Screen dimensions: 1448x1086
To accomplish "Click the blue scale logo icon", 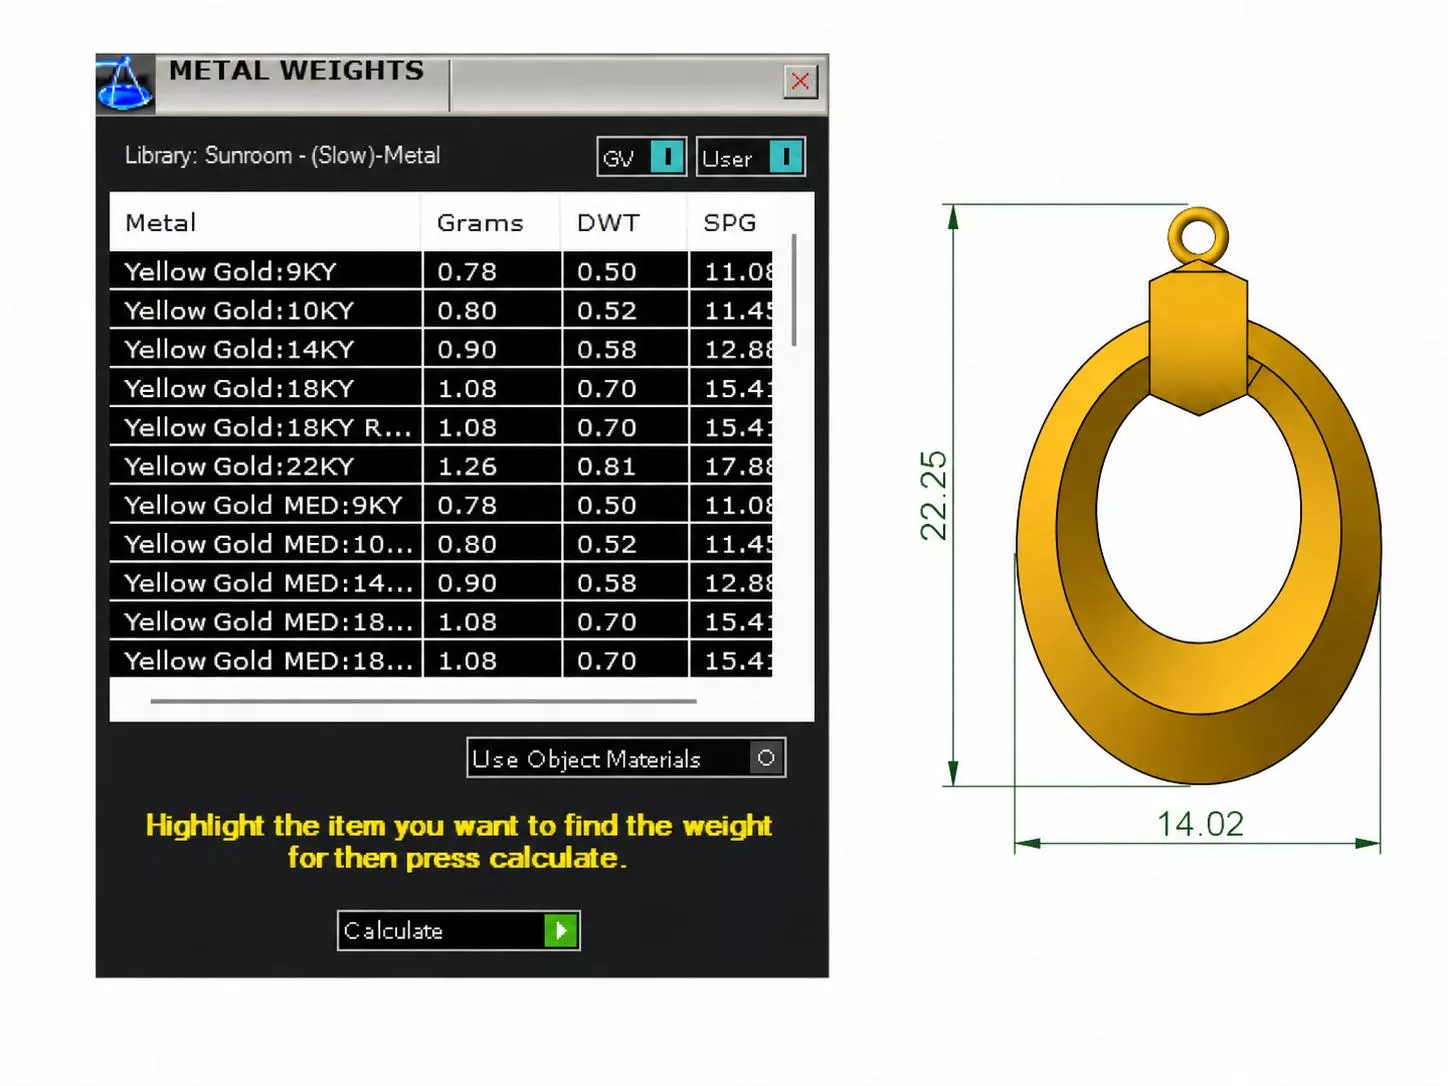I will click(x=125, y=83).
